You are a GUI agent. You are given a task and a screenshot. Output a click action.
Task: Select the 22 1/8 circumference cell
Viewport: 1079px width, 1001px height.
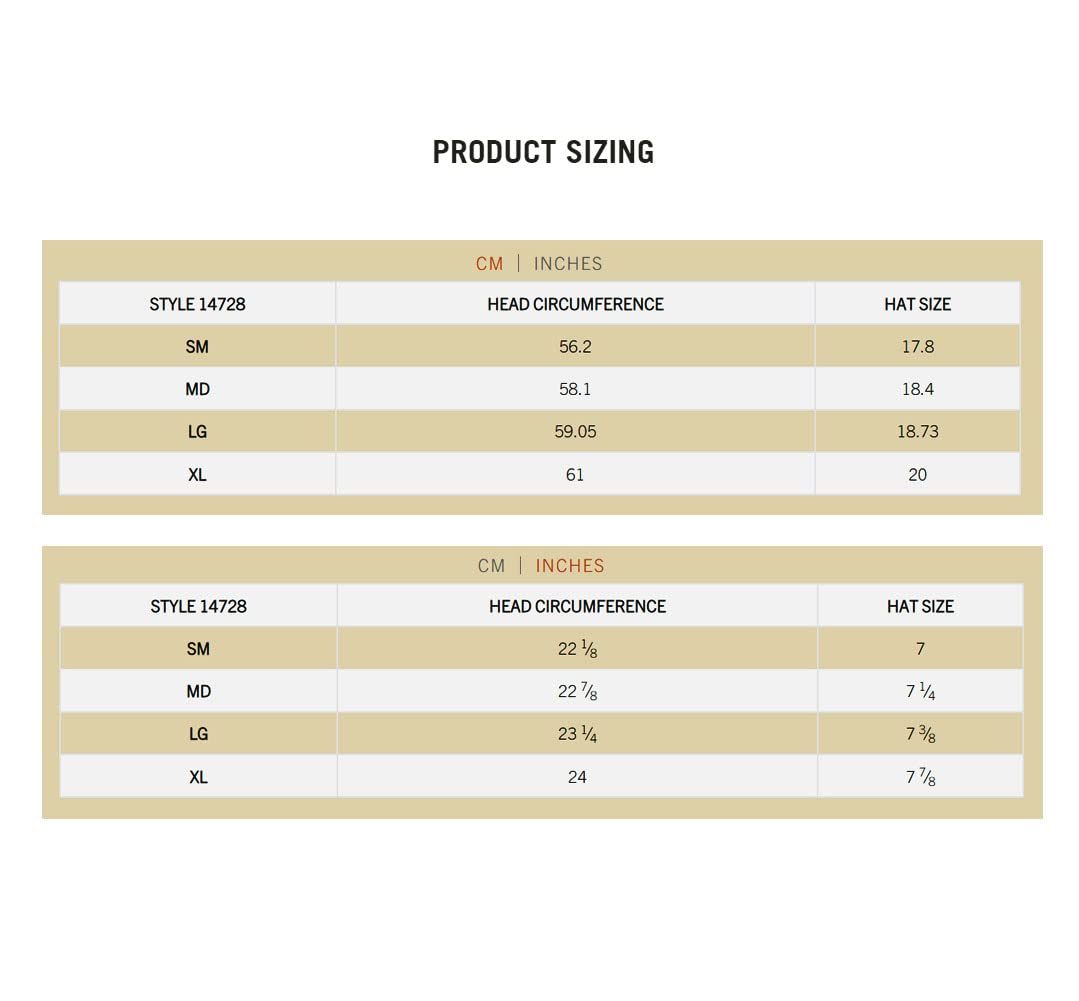click(577, 649)
